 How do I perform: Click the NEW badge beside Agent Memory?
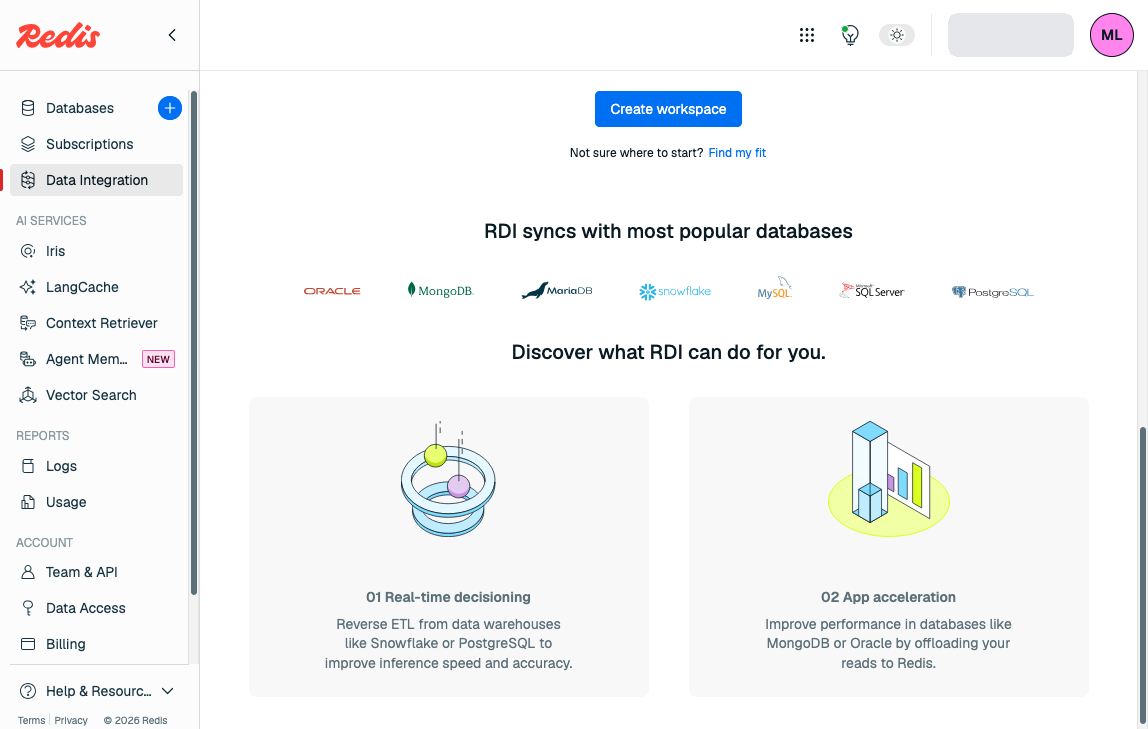[158, 359]
